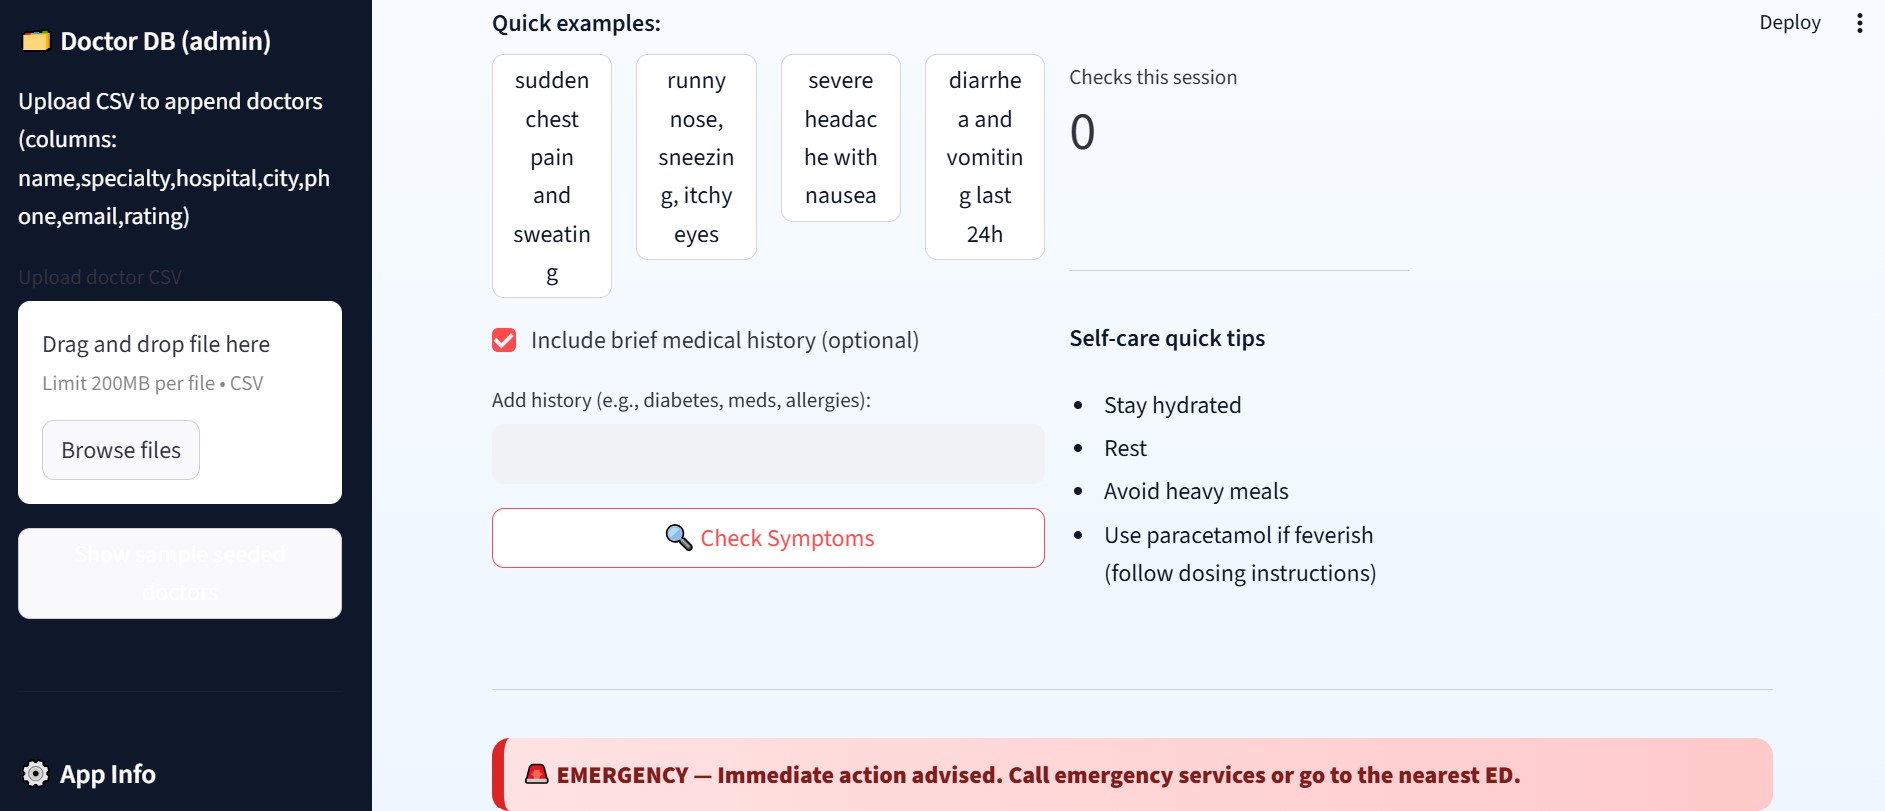Screen dimensions: 1885x811
Task: Uncheck Include brief medical history
Action: [503, 340]
